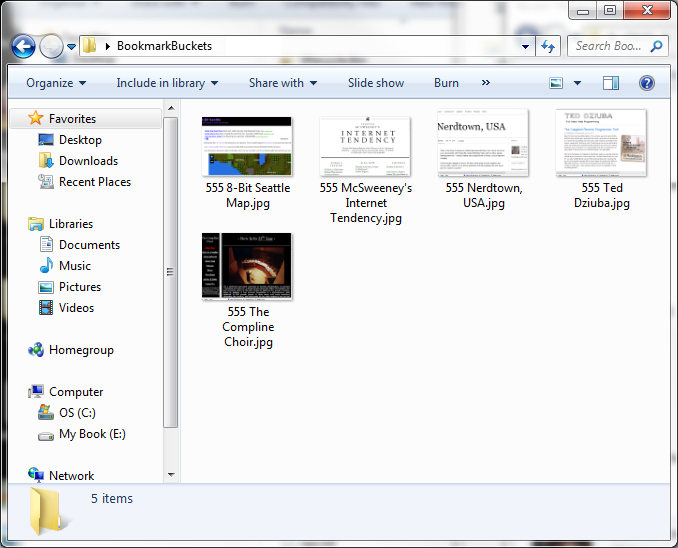Open Include in library menu
This screenshot has height=548, width=678.
pos(167,83)
